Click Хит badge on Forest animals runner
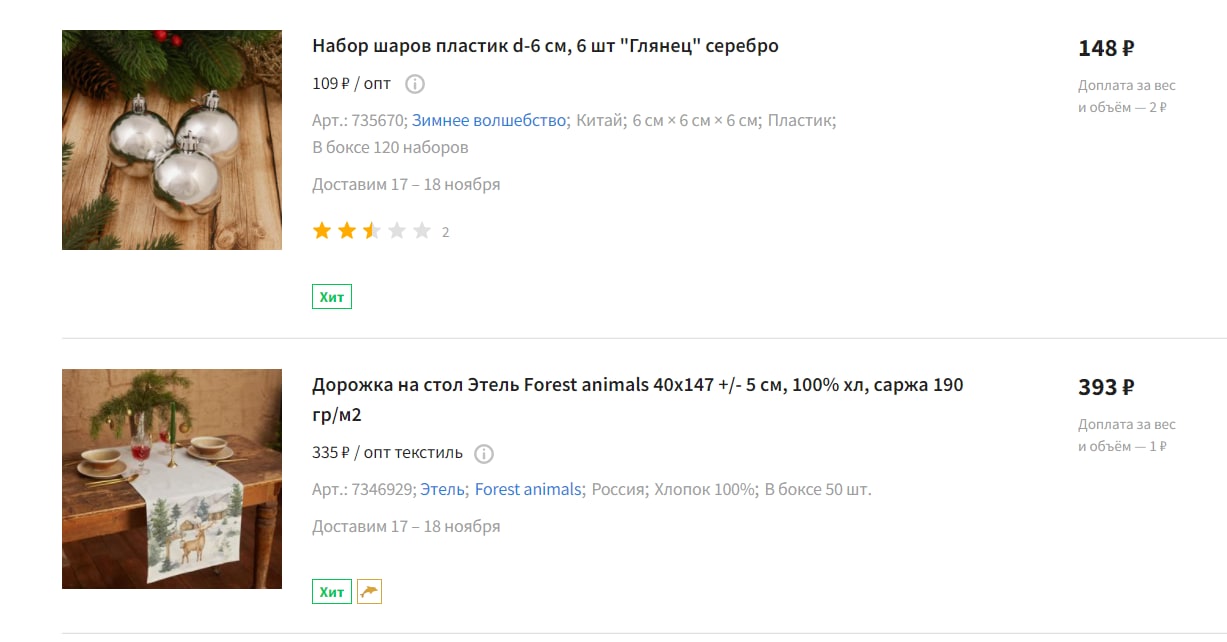Screen dimensions: 1227x642 [332, 592]
